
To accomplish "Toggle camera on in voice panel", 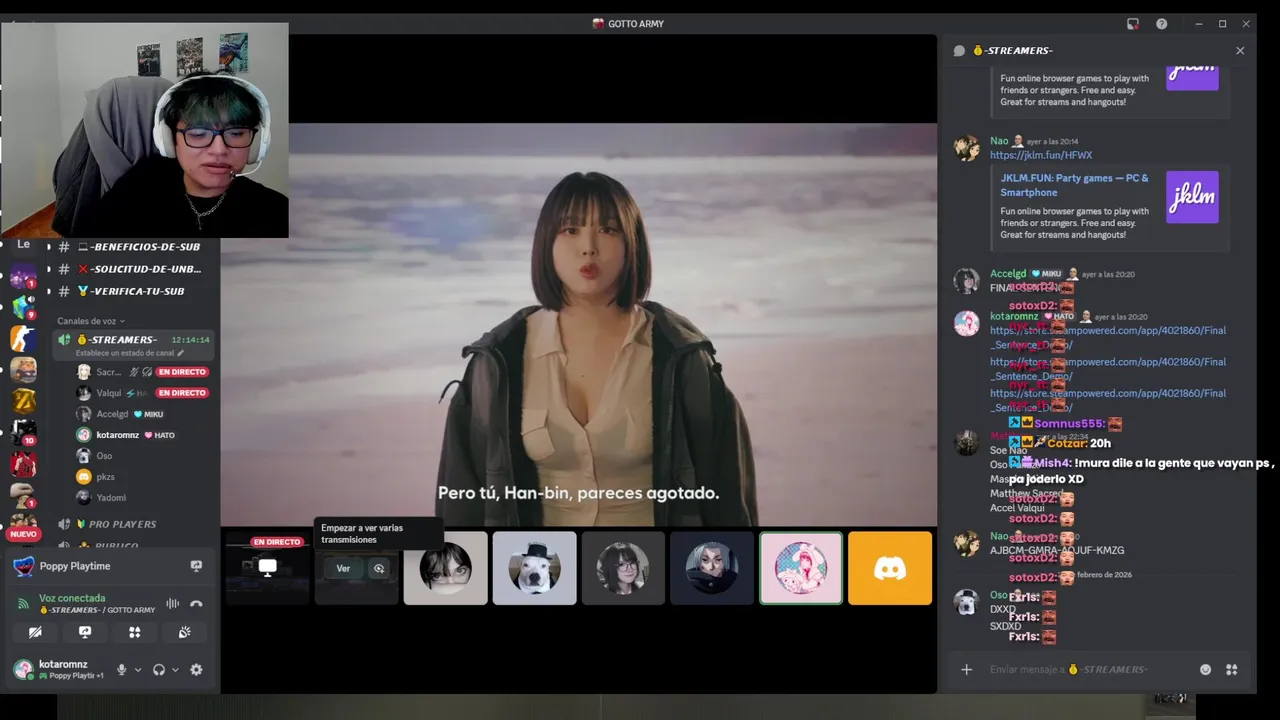I will pos(35,632).
